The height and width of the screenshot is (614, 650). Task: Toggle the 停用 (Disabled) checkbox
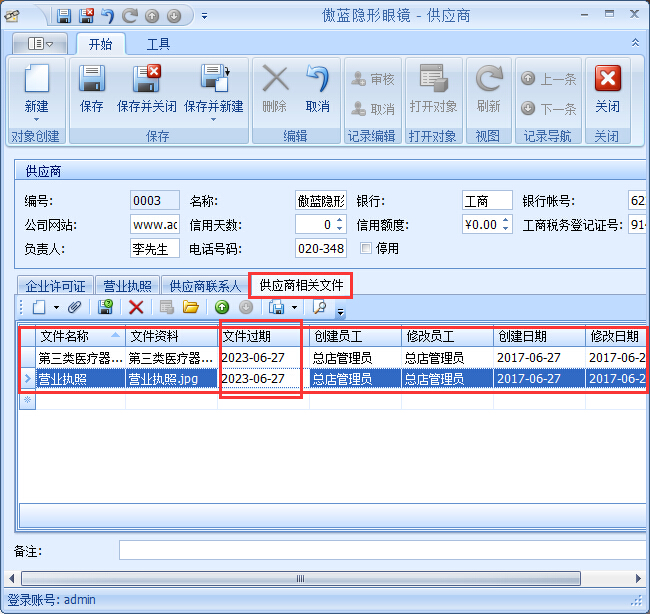click(x=366, y=248)
